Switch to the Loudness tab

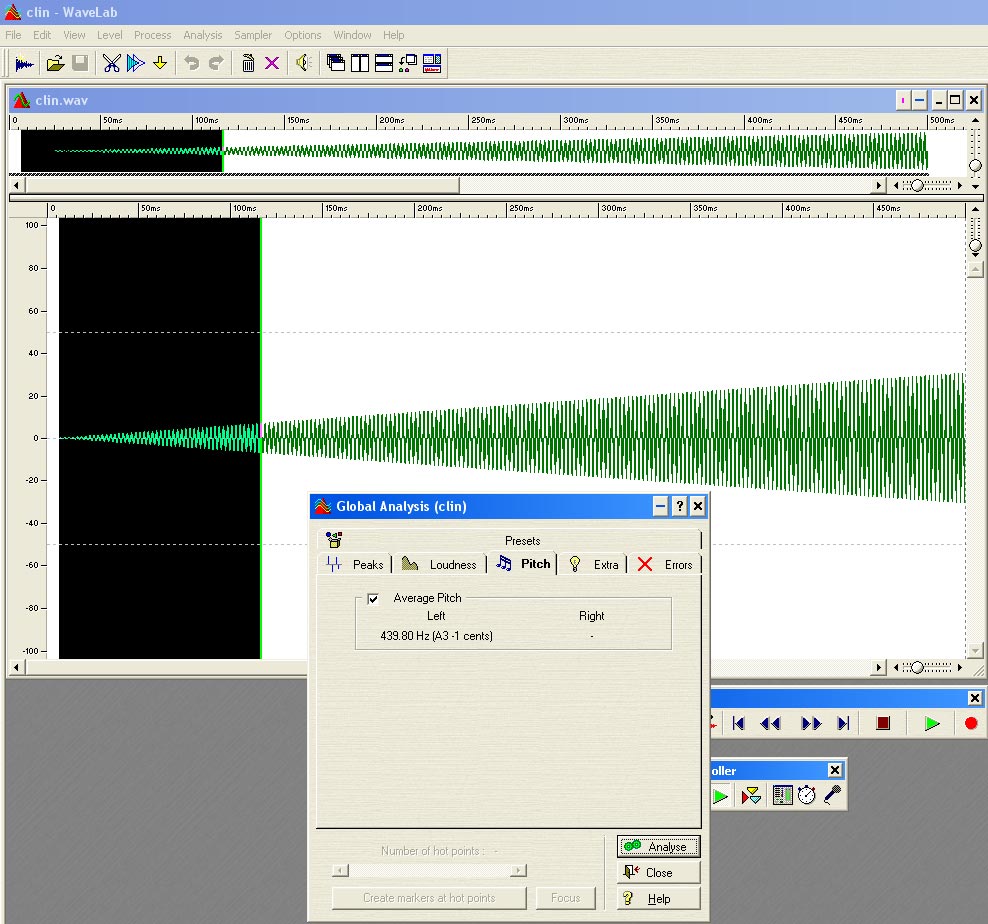442,565
